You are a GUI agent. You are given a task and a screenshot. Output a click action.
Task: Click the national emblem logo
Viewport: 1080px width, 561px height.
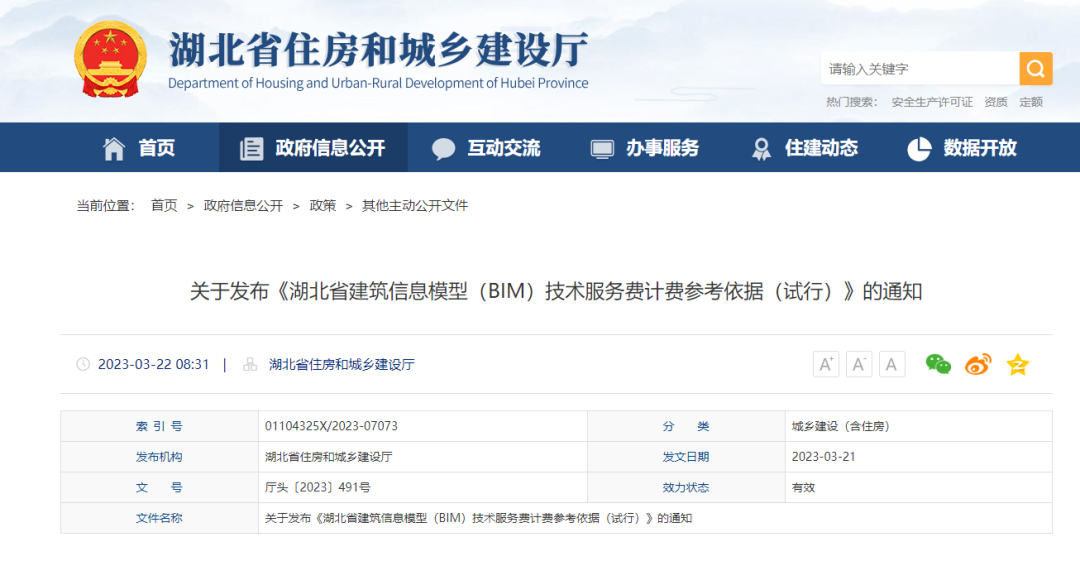110,58
